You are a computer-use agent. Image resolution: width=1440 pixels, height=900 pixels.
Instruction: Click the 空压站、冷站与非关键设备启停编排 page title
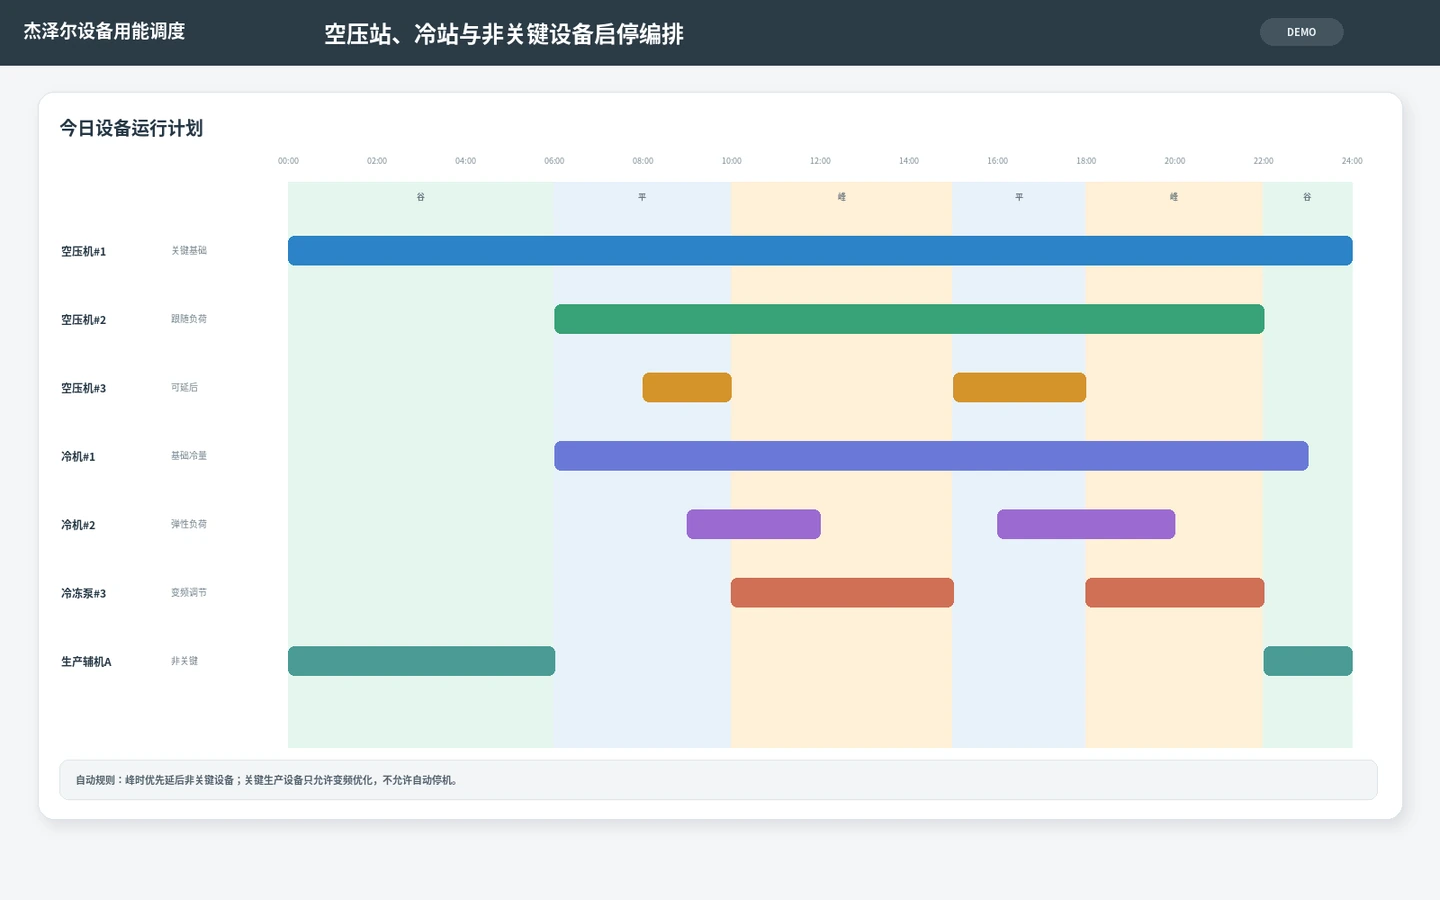504,34
